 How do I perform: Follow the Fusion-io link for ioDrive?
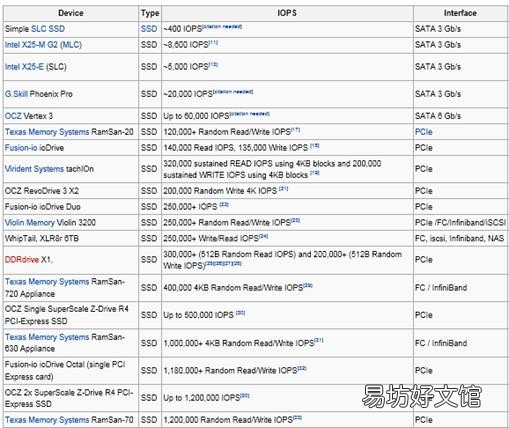click(x=21, y=148)
